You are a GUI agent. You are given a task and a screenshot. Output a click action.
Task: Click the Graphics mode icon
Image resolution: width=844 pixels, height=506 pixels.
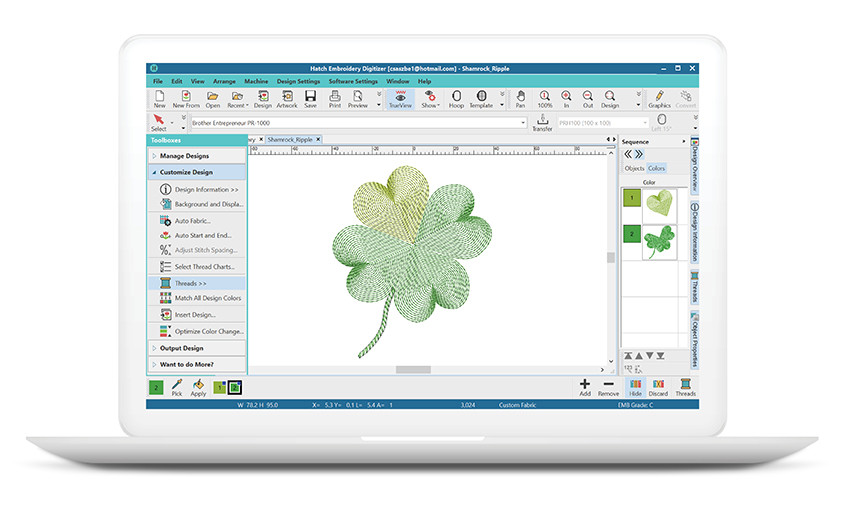pyautogui.click(x=659, y=99)
